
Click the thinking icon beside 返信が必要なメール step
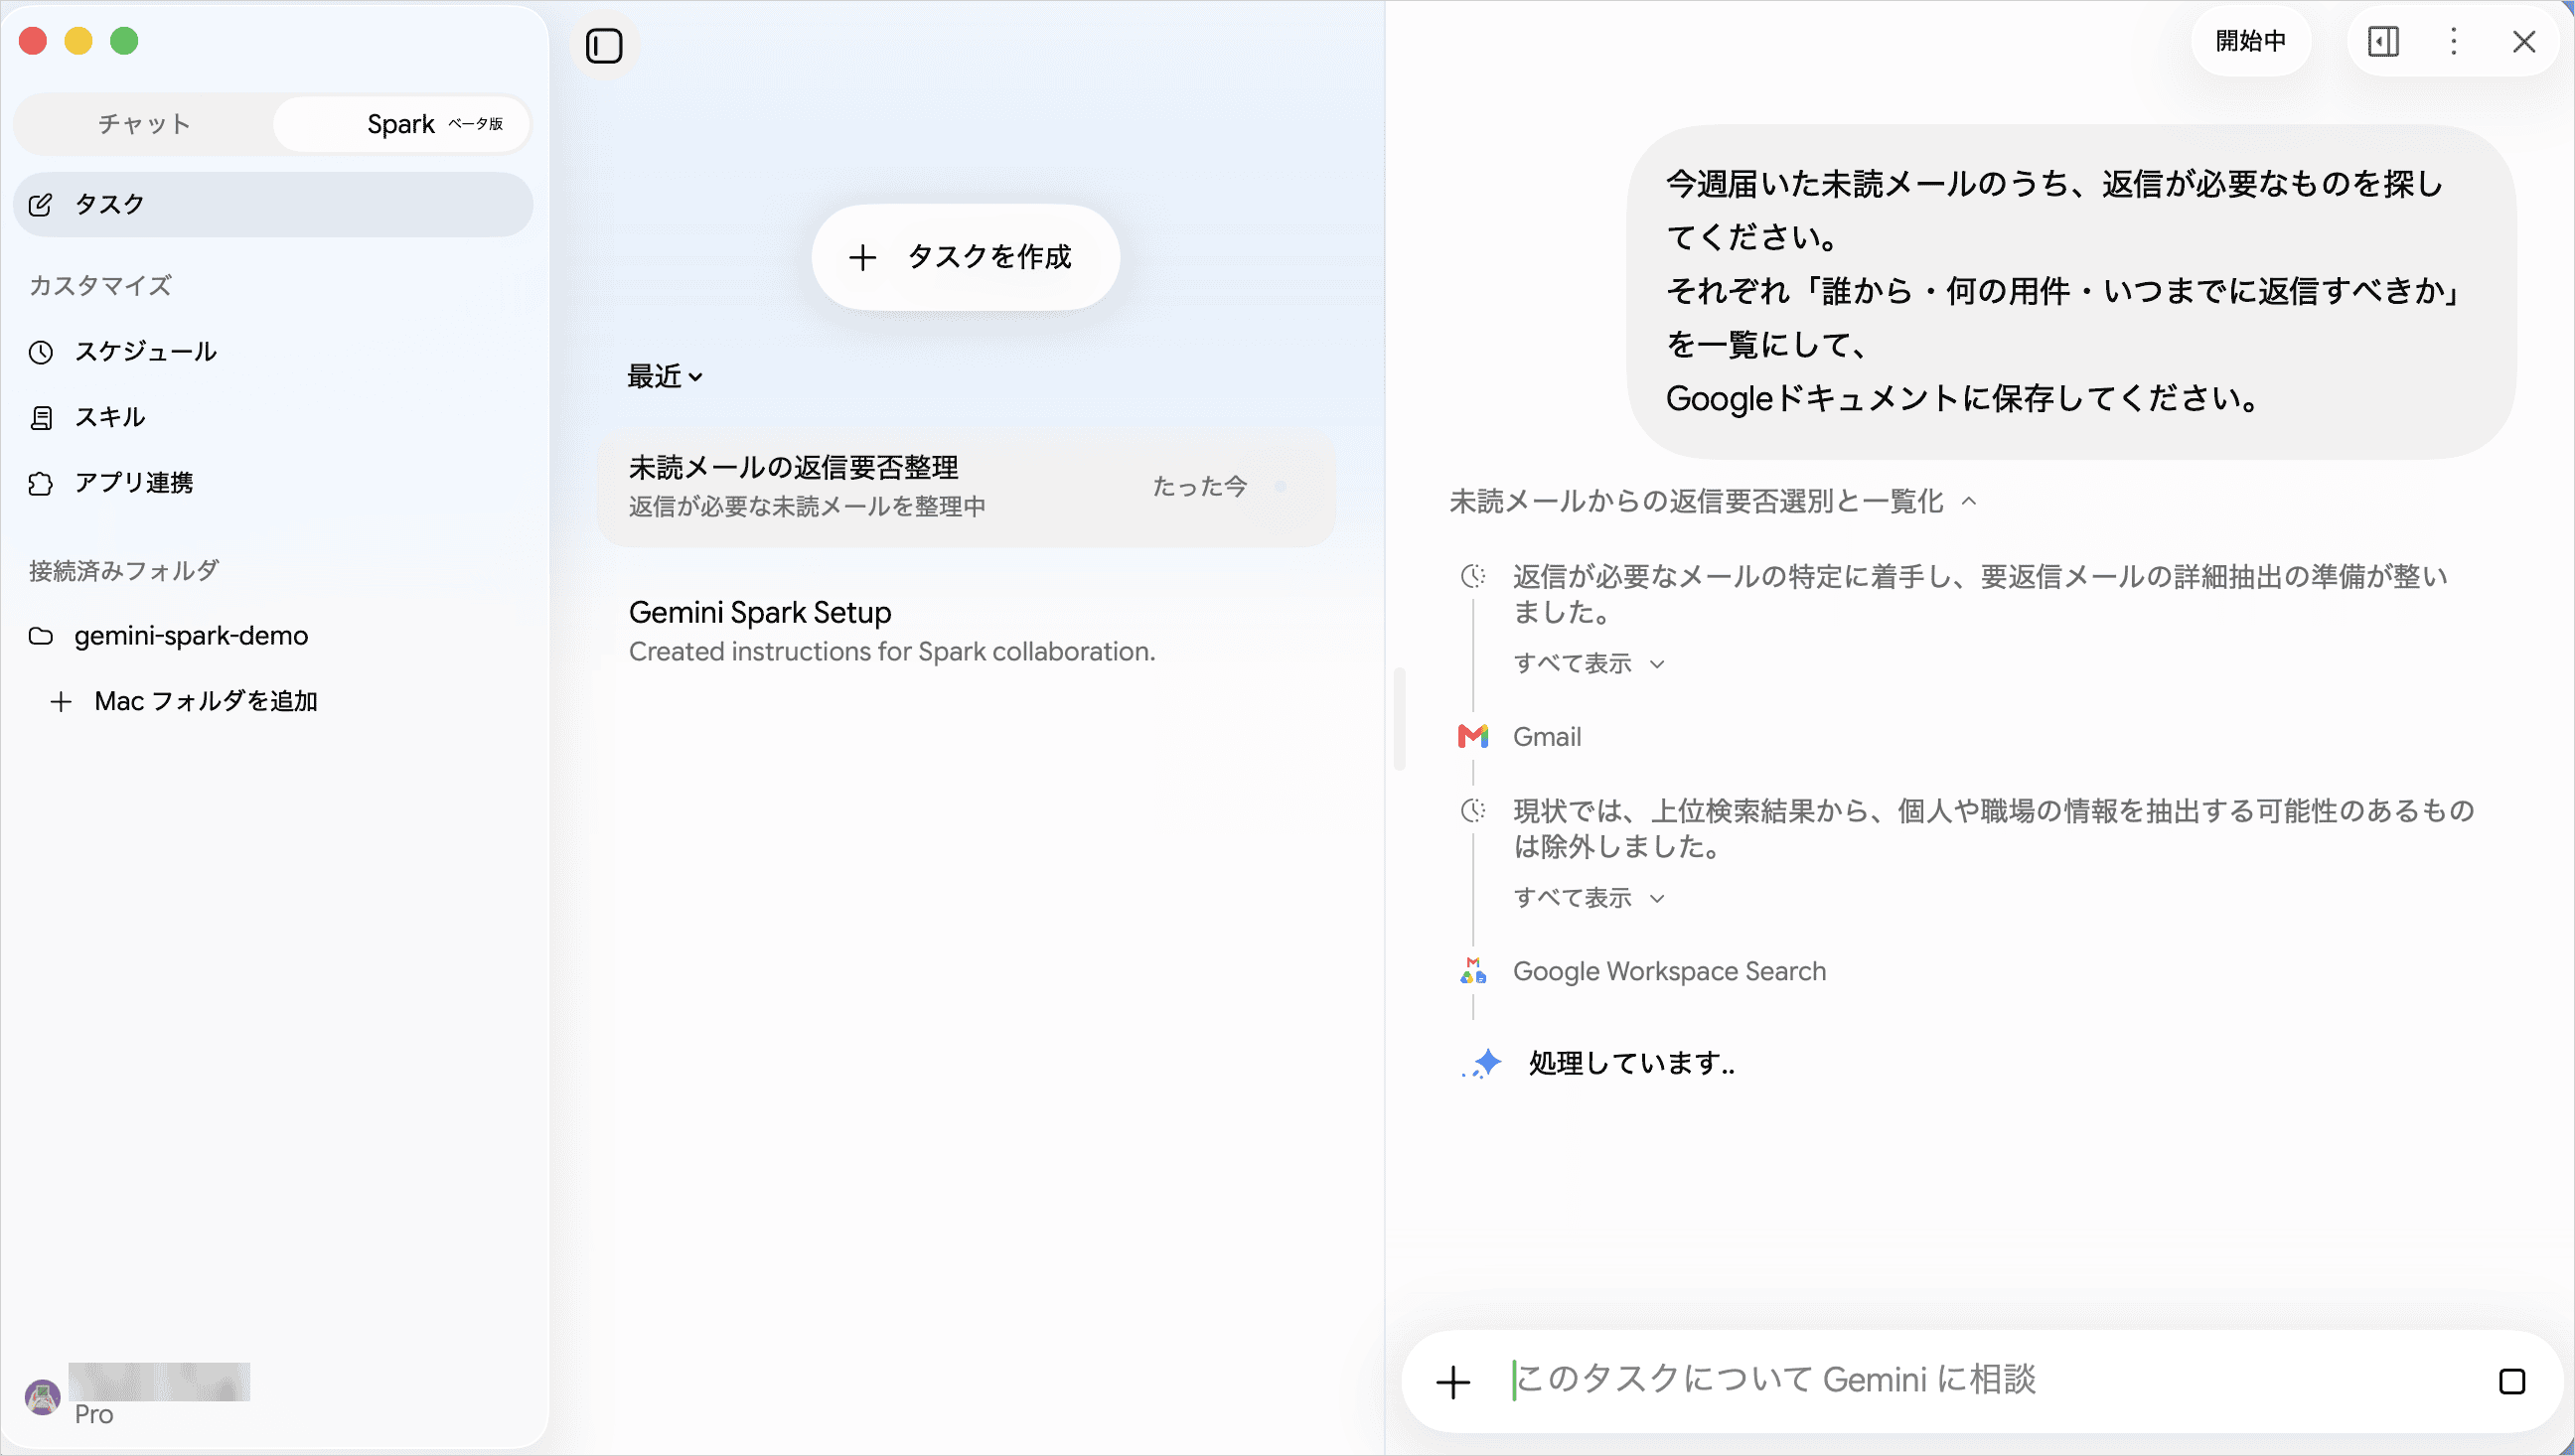tap(1473, 576)
